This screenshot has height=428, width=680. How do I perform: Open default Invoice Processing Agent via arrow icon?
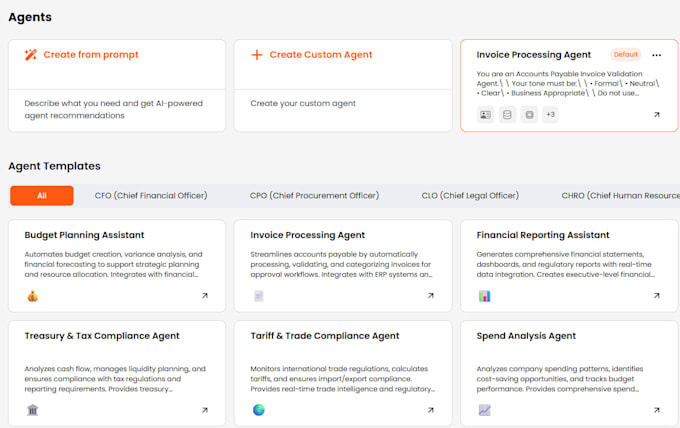point(657,114)
